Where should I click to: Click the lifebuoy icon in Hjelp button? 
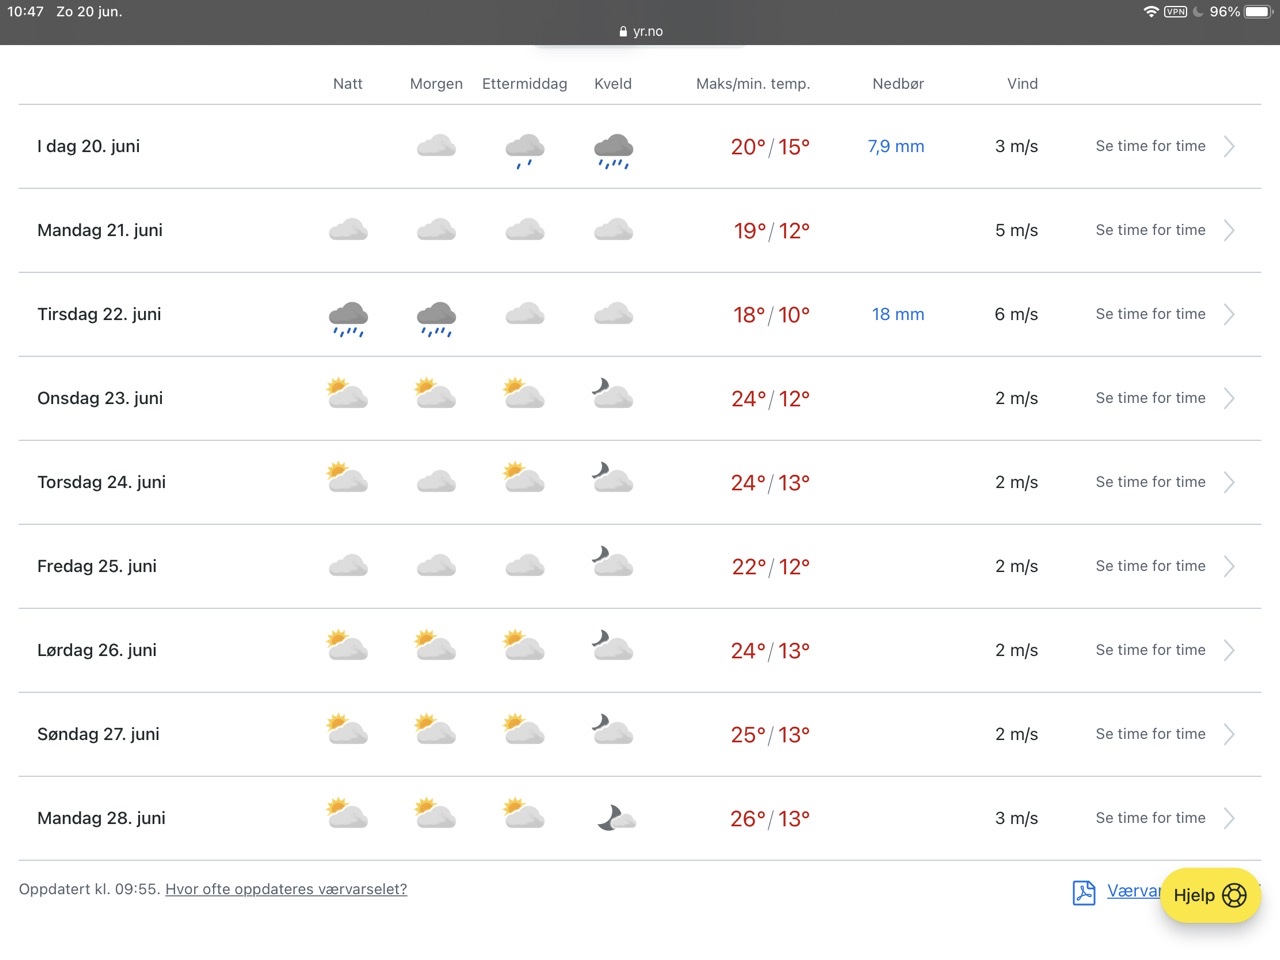1234,895
